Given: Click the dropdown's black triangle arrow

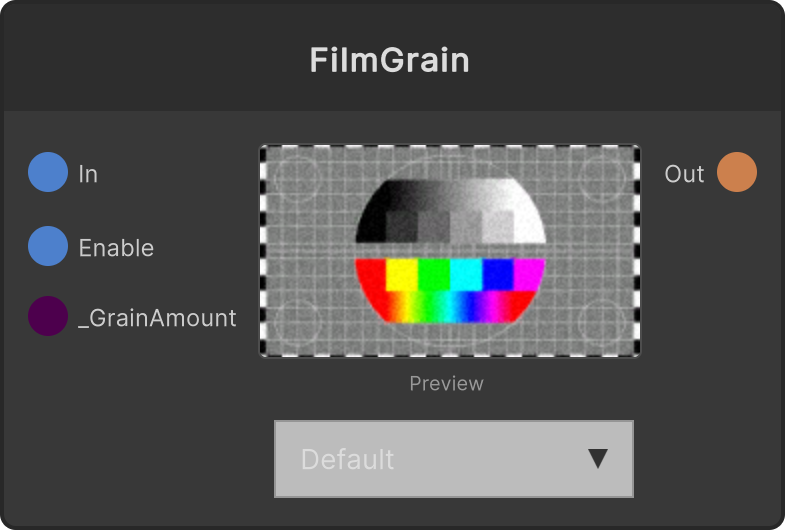Looking at the screenshot, I should click(598, 458).
